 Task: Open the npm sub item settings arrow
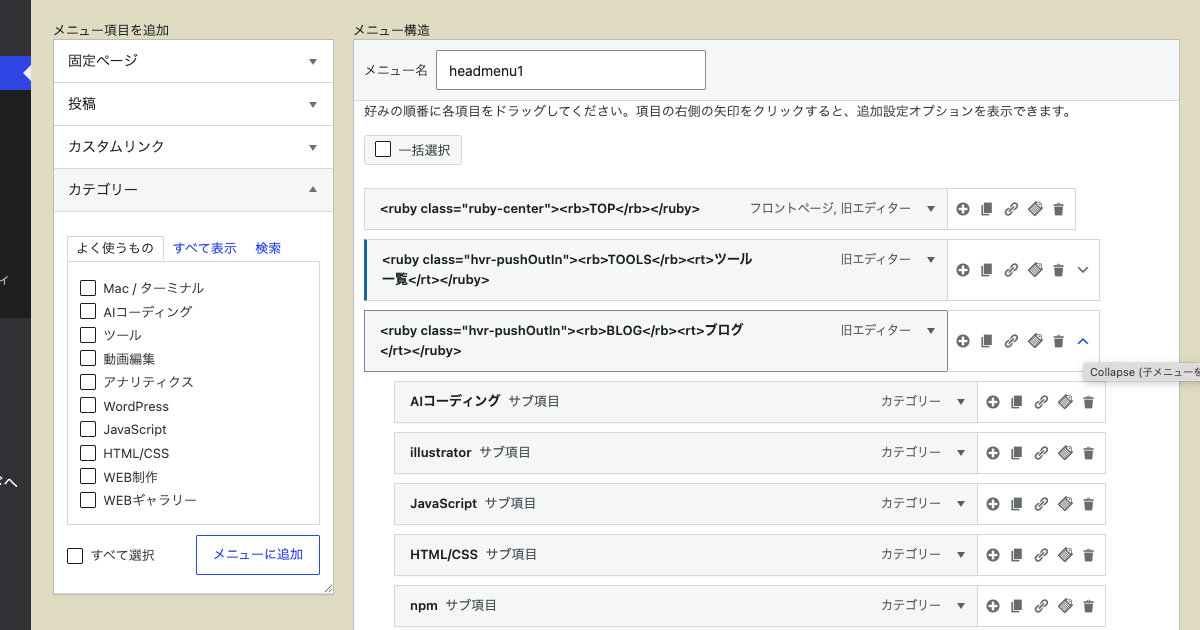(x=961, y=606)
